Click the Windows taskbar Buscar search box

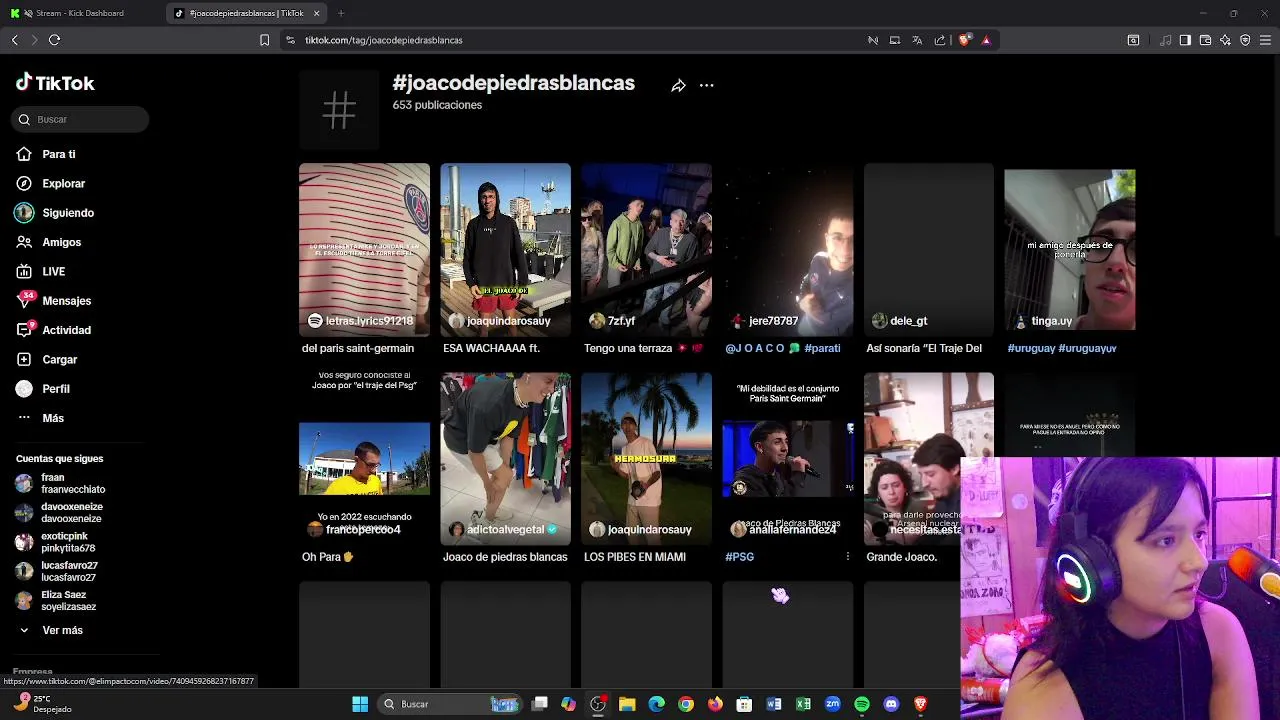pos(452,704)
